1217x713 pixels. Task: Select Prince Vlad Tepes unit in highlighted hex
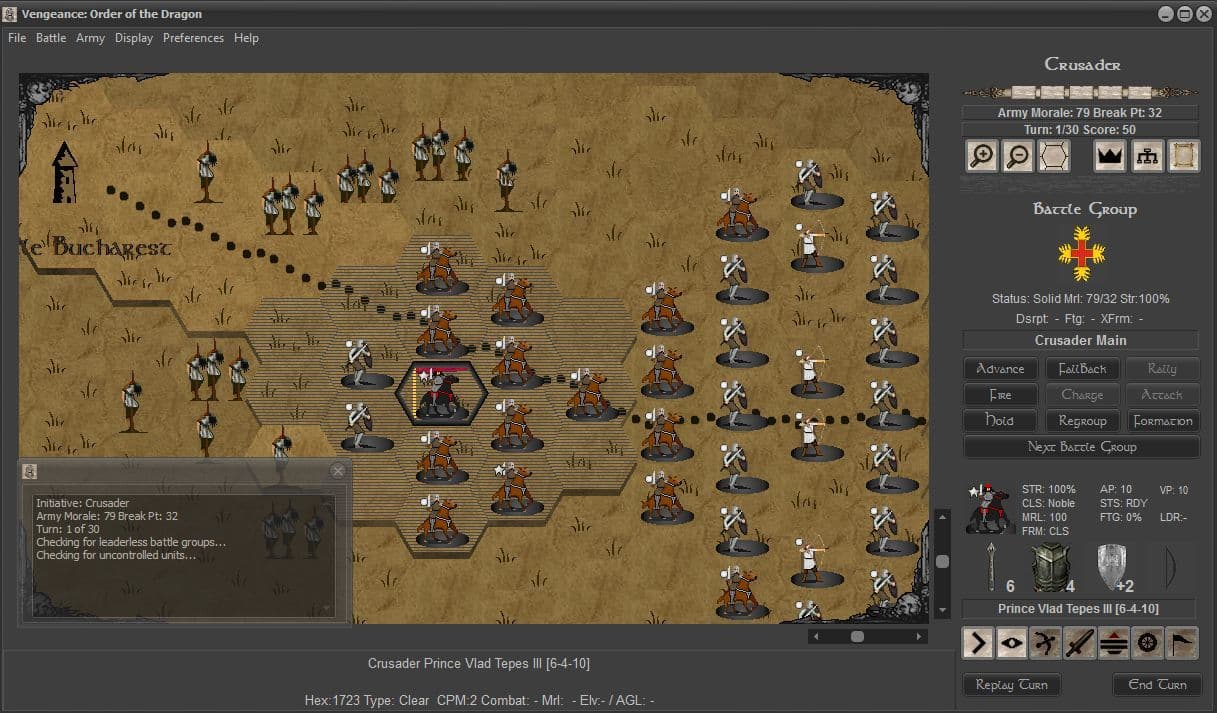441,393
